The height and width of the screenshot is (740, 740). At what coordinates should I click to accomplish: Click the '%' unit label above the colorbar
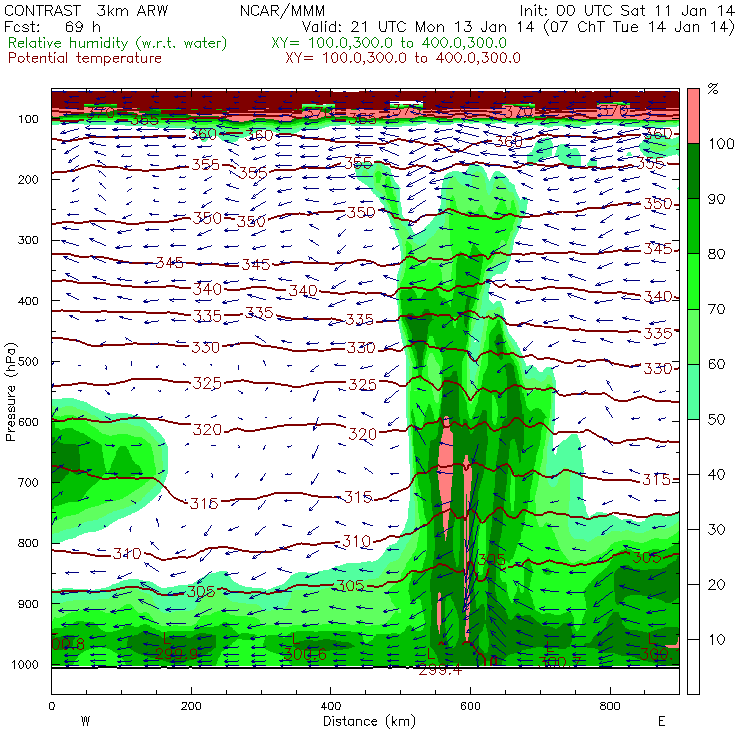click(713, 89)
